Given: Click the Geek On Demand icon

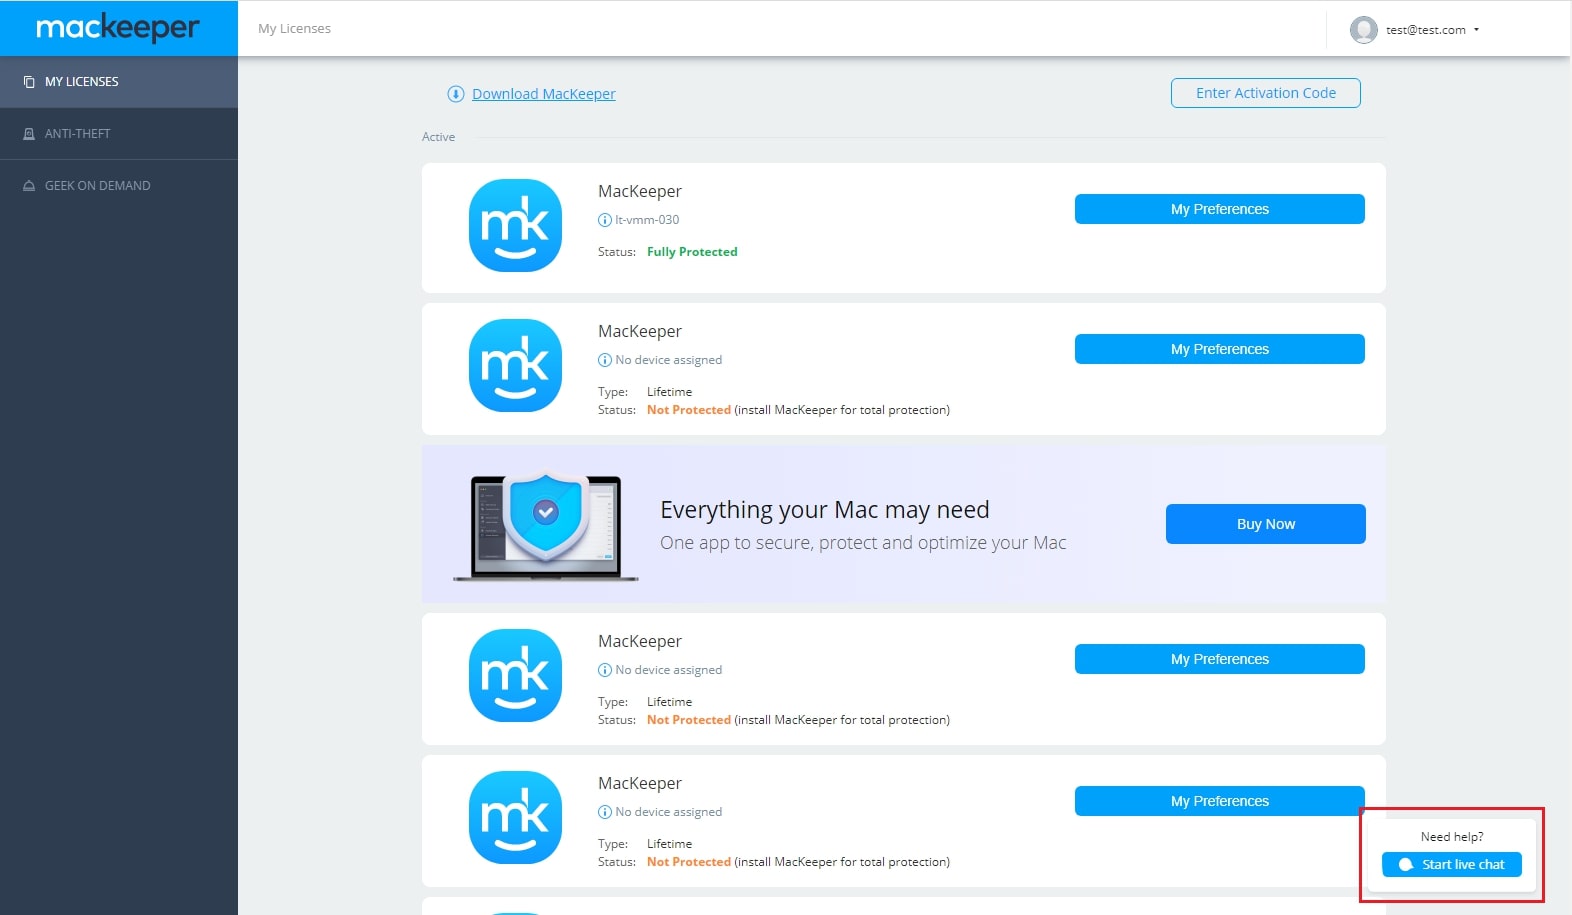Looking at the screenshot, I should click(x=29, y=186).
